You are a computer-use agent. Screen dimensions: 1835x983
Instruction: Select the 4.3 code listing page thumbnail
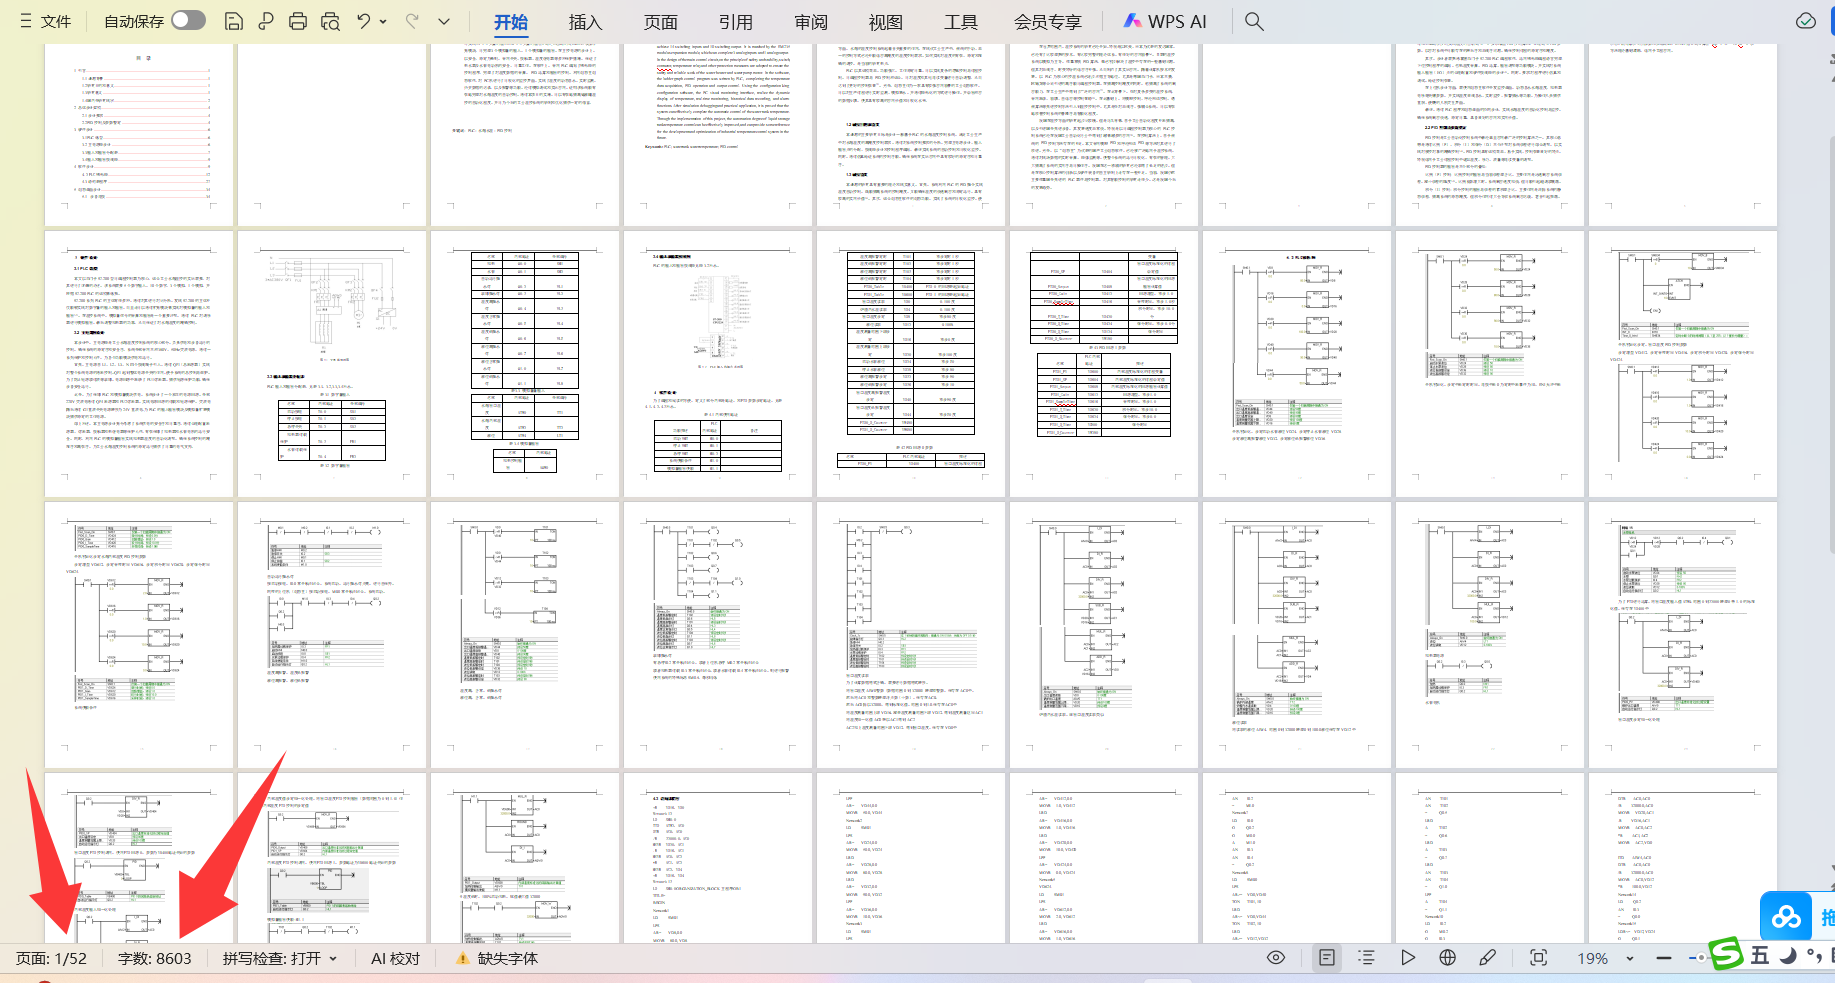click(x=718, y=857)
